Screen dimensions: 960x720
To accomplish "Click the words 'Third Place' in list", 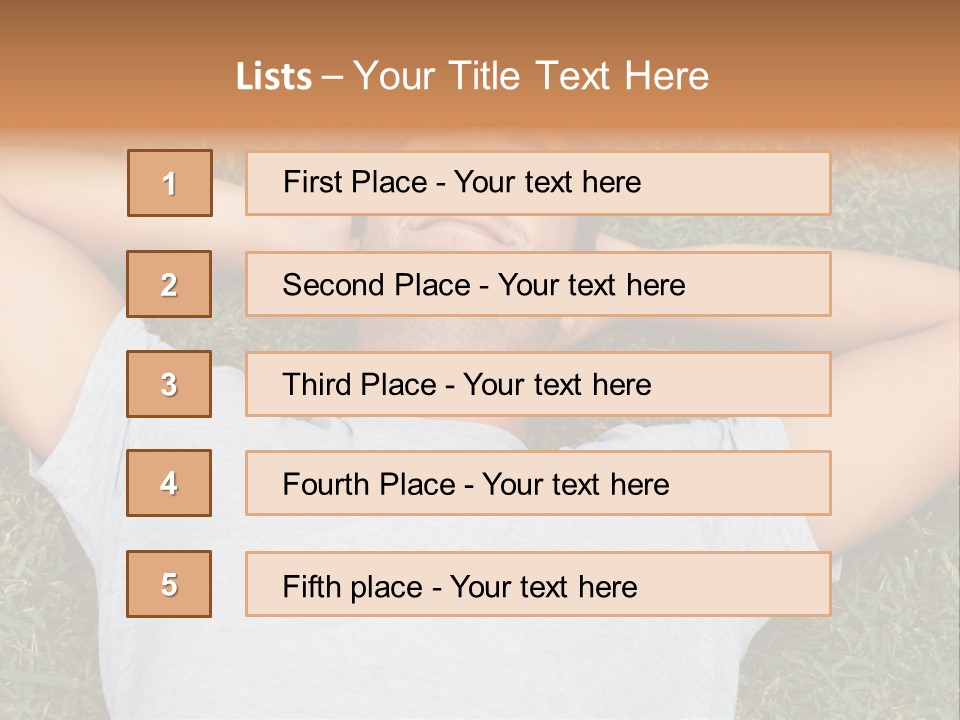I will click(359, 384).
